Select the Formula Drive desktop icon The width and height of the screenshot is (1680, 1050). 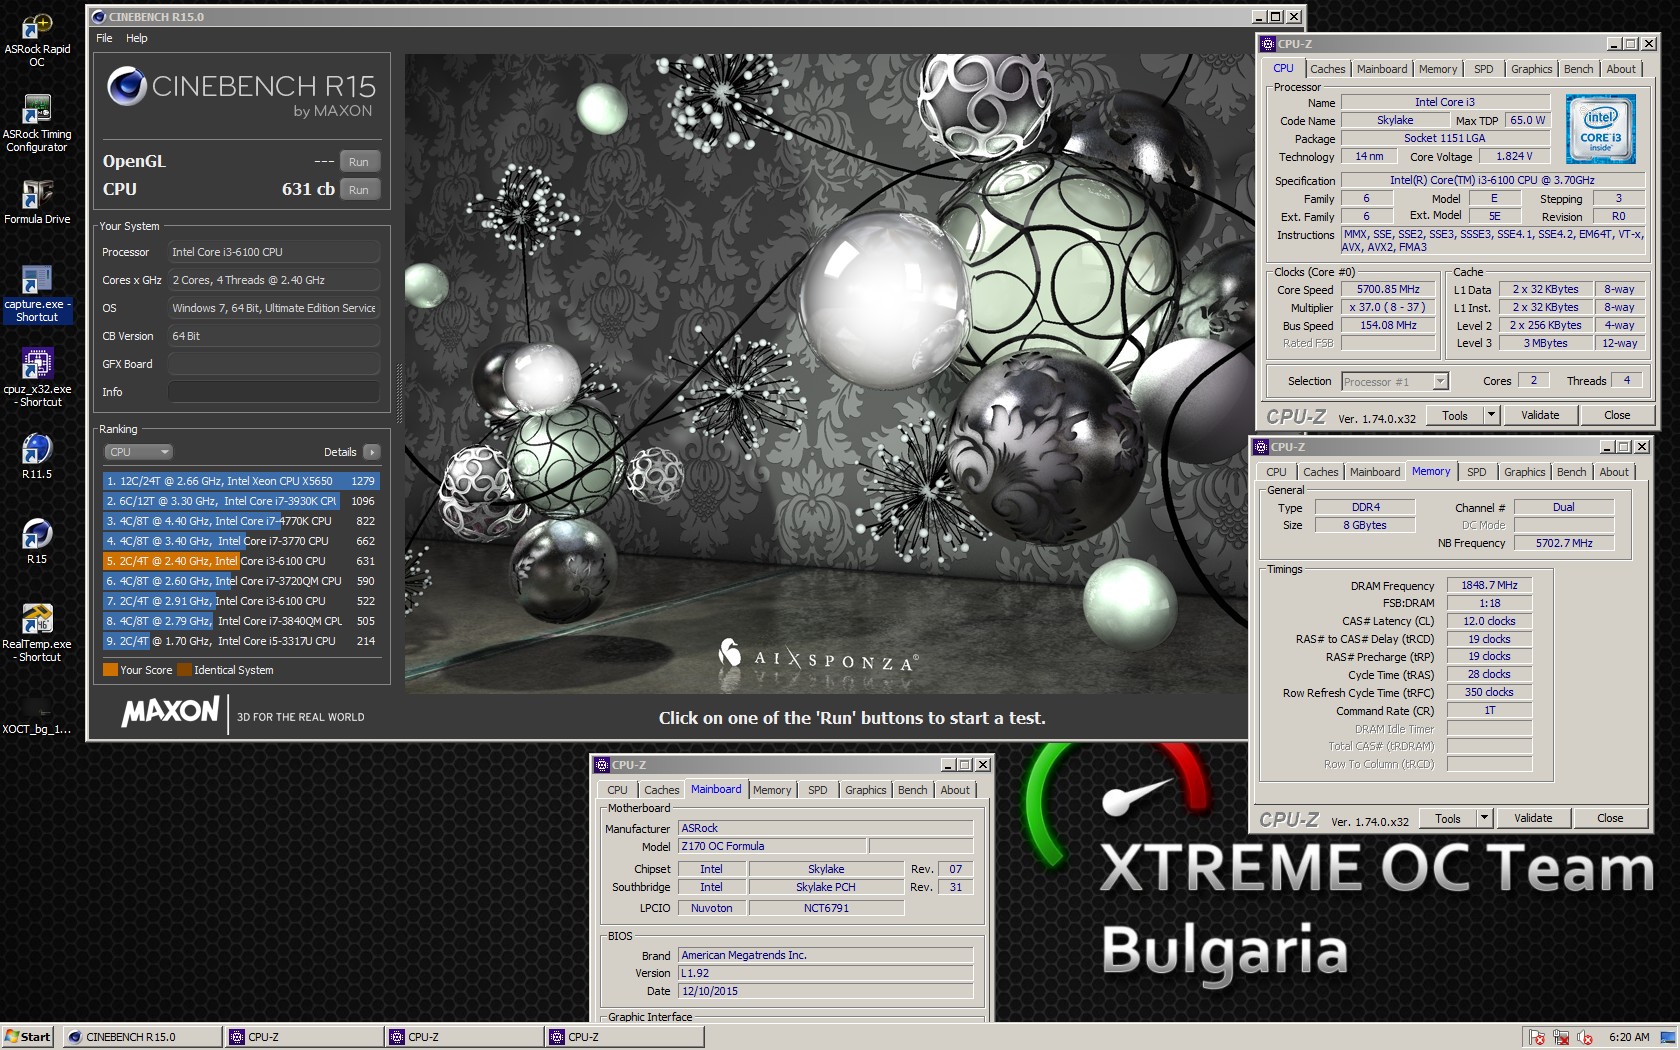(37, 202)
